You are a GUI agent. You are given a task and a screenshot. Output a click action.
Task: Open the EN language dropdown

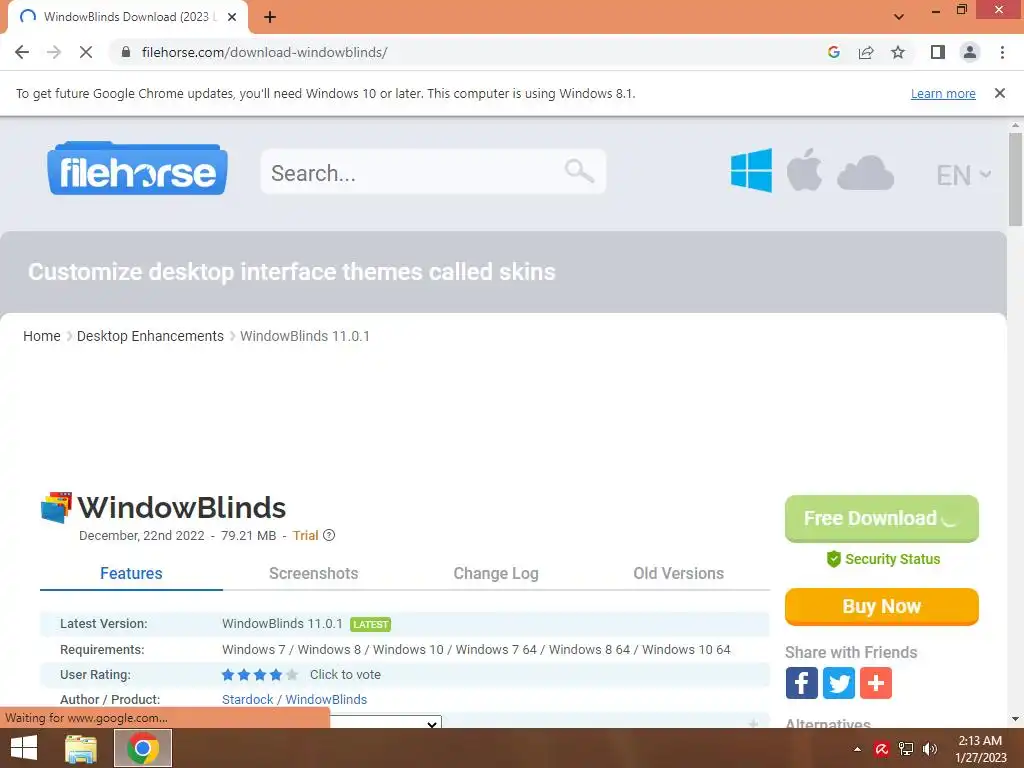[963, 175]
